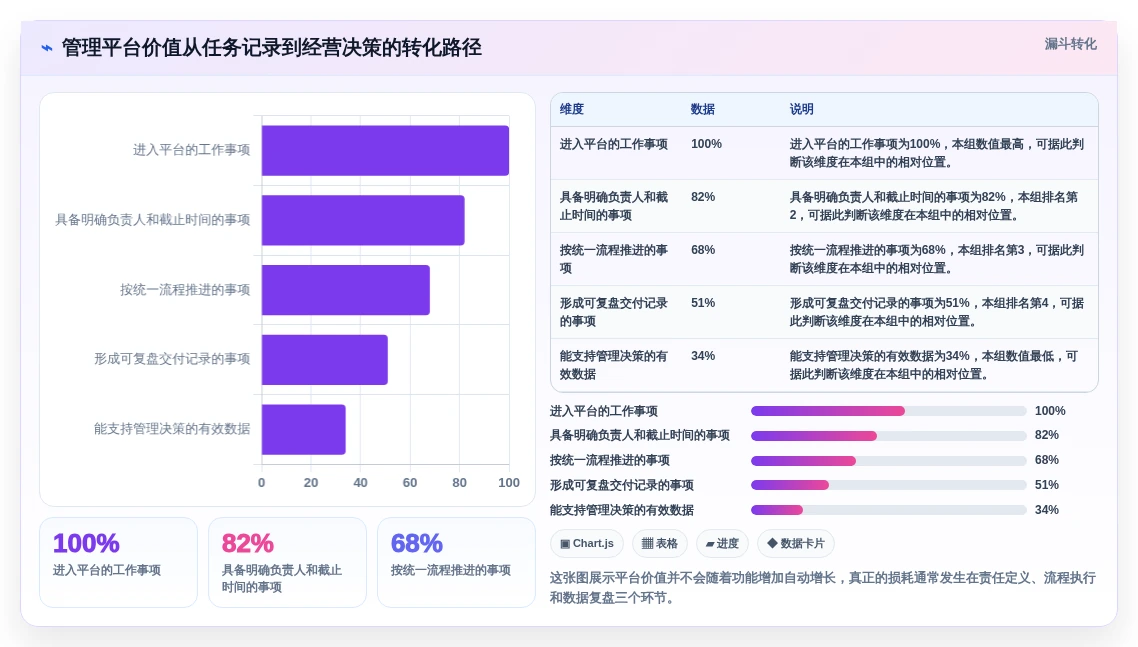Click the summary paragraph starting 这张图展示

click(822, 587)
